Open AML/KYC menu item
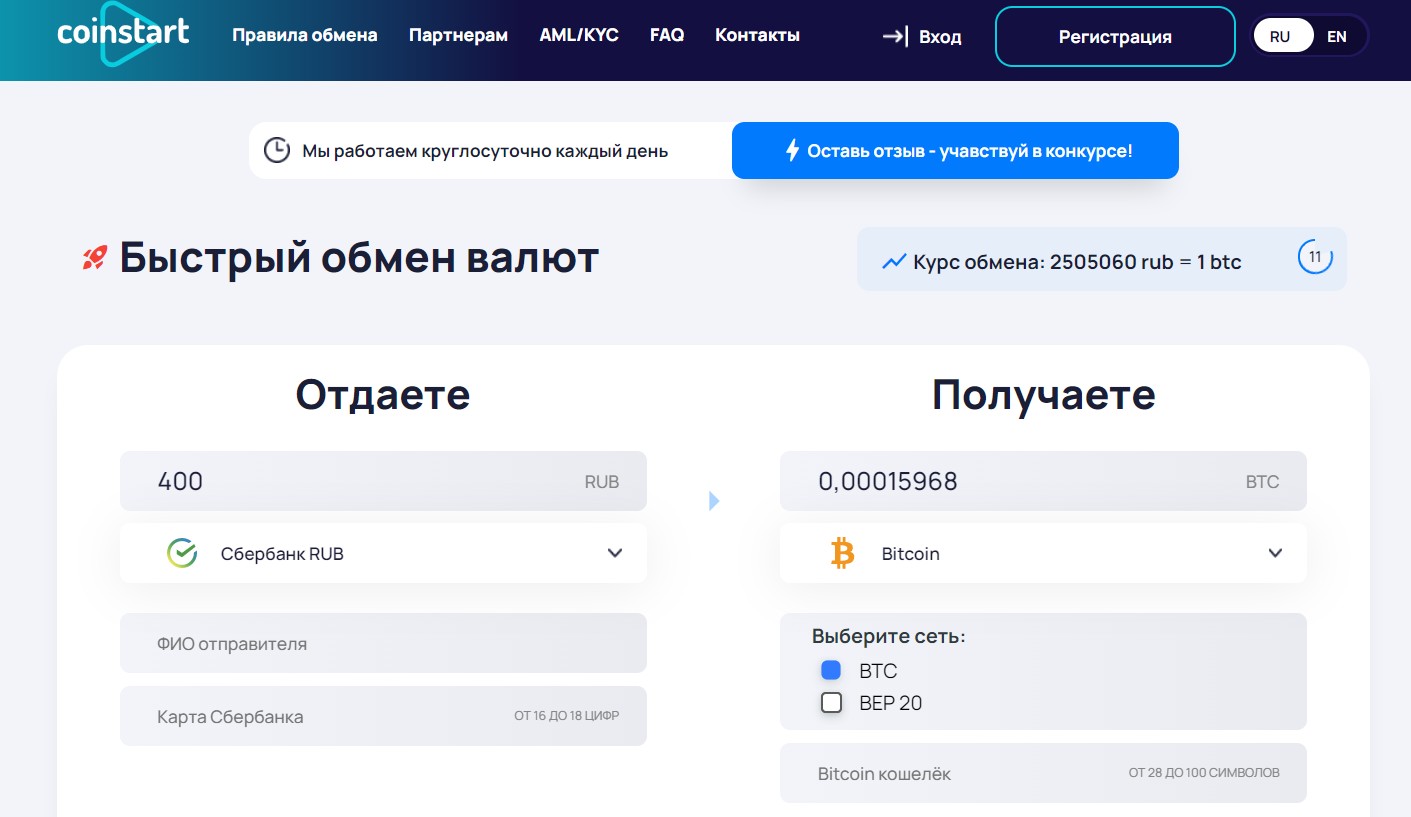1411x817 pixels. coord(579,35)
